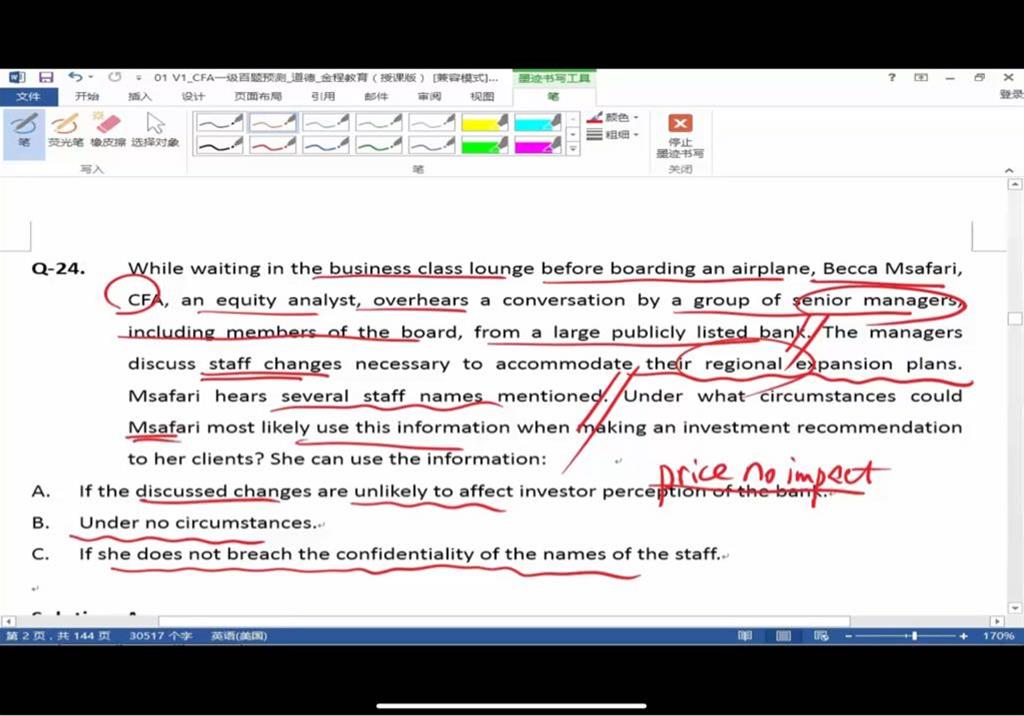
Task: Select the Highlighter (荧光笔) tool
Action: 65,130
